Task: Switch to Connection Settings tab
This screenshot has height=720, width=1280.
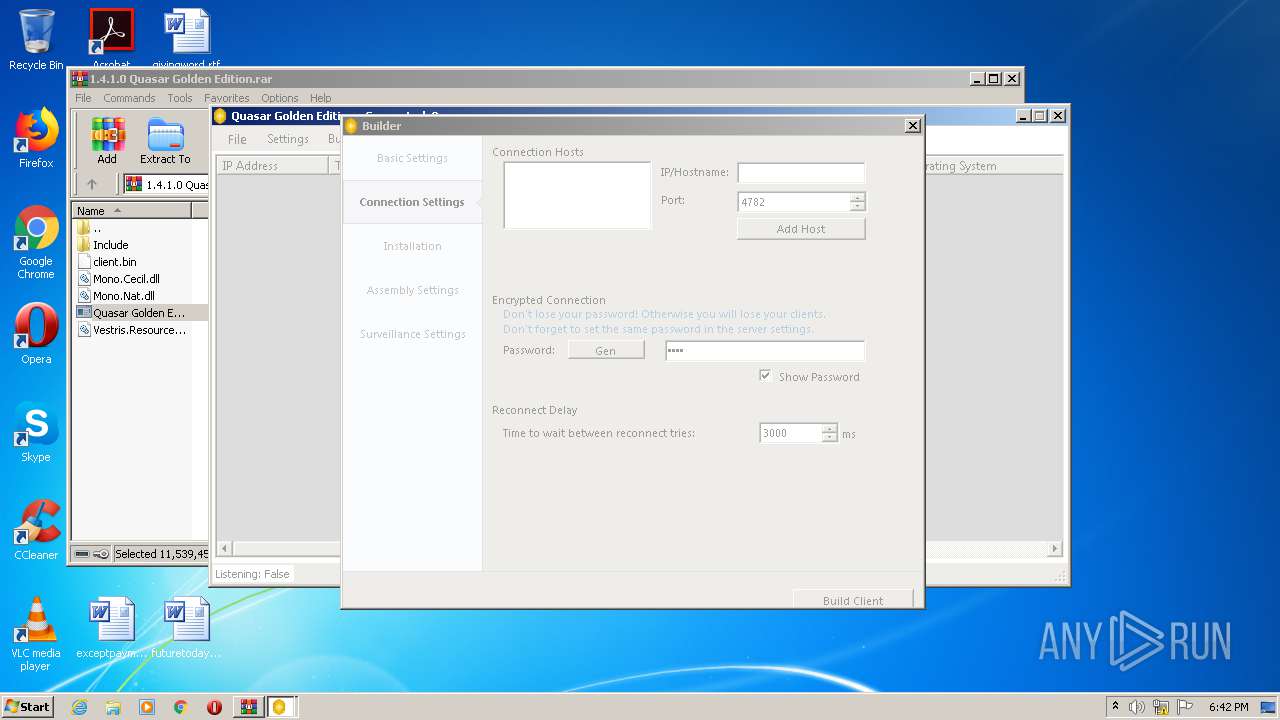Action: (x=412, y=202)
